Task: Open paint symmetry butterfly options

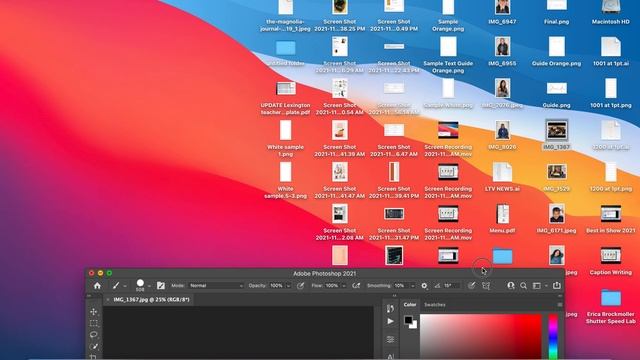Action: (x=486, y=286)
